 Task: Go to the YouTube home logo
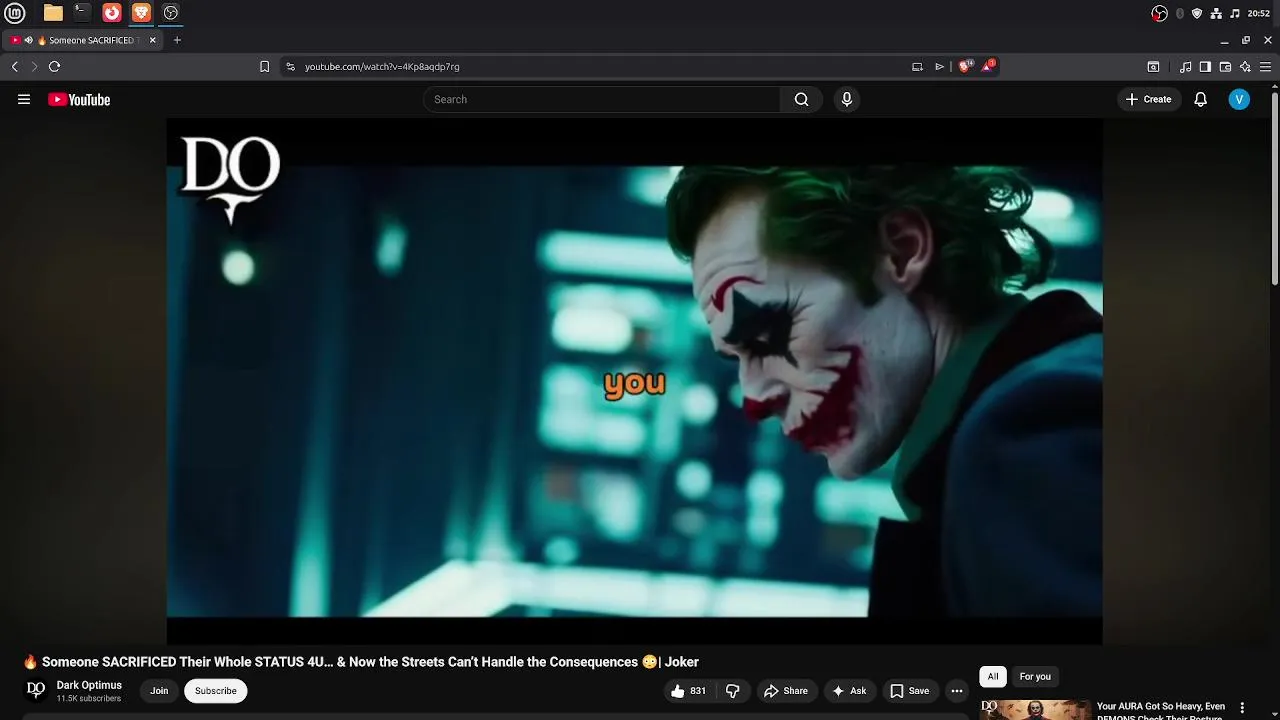click(x=79, y=99)
